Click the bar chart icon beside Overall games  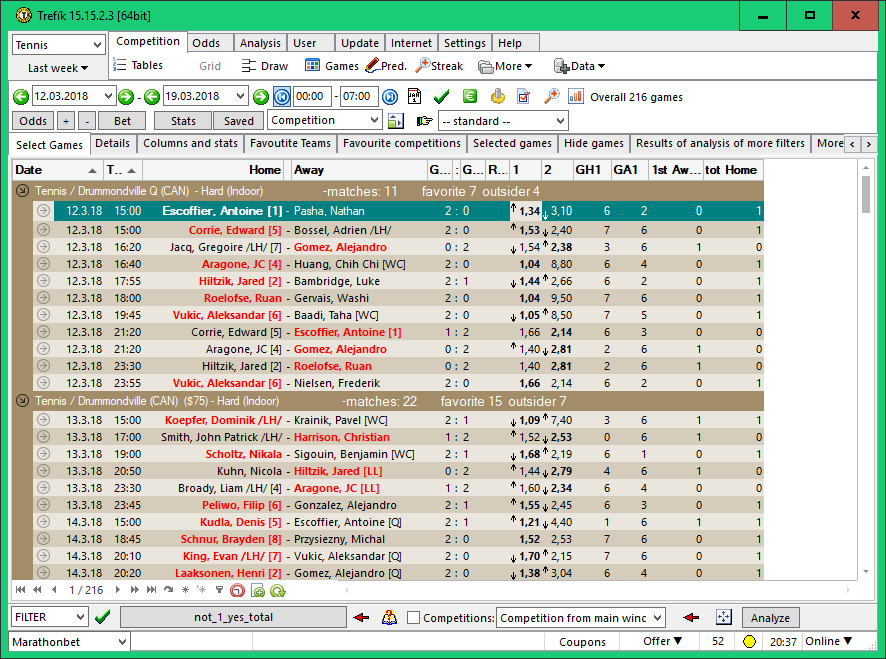576,96
